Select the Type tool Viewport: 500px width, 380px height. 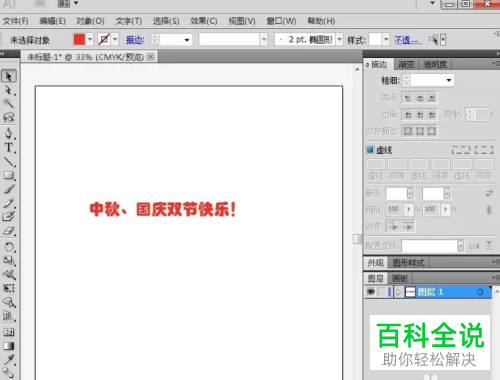pyautogui.click(x=9, y=148)
